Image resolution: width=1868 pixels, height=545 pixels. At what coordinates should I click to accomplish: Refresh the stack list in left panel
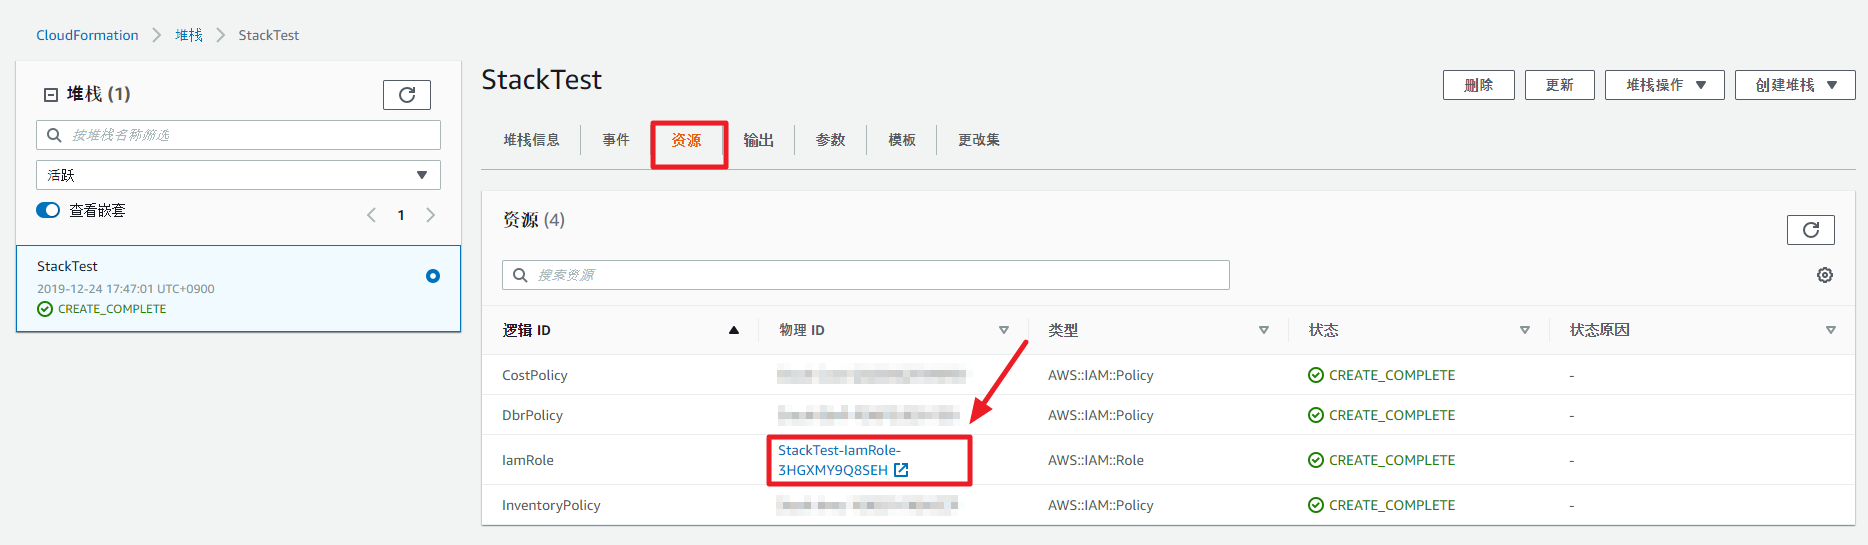406,95
